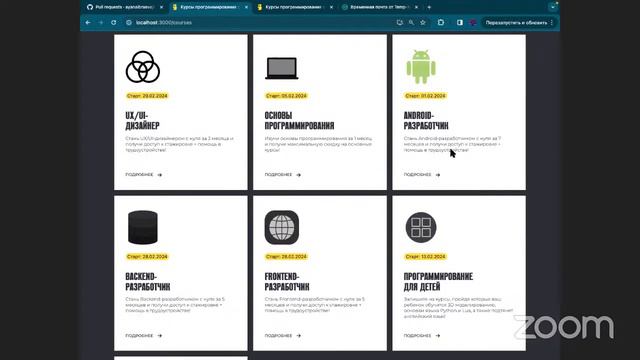Reload the localhost courses page
Image resolution: width=640 pixels, height=360 pixels.
[113, 22]
